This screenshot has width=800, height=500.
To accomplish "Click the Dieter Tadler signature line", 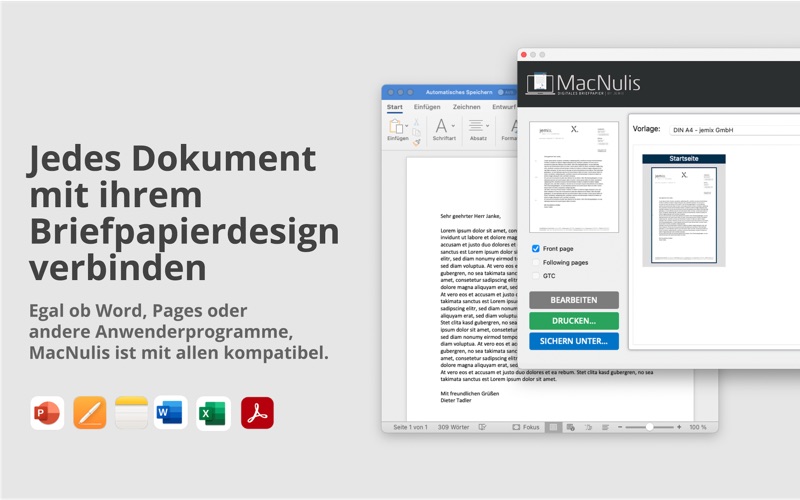I will point(456,401).
